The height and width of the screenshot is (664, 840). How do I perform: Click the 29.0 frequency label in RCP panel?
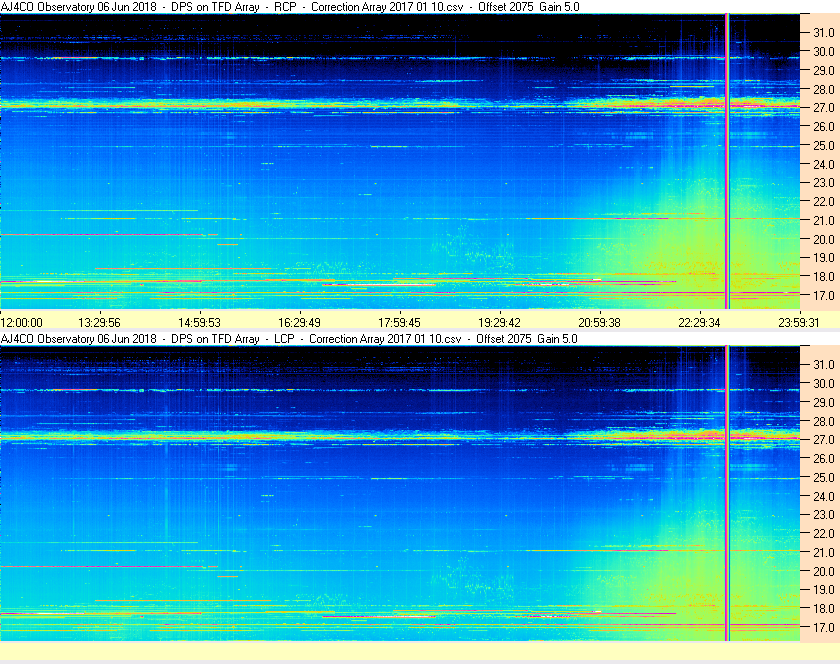pyautogui.click(x=824, y=70)
